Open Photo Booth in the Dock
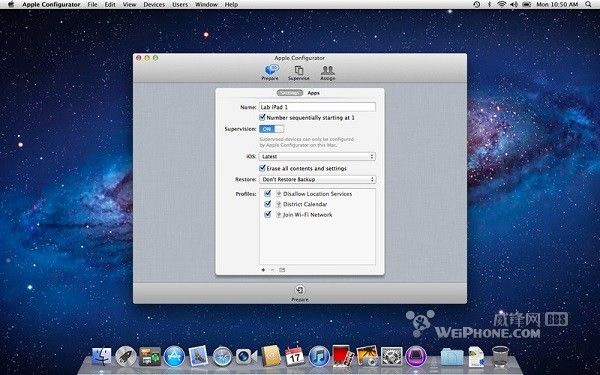Viewport: 600px width, 375px height. coord(343,356)
